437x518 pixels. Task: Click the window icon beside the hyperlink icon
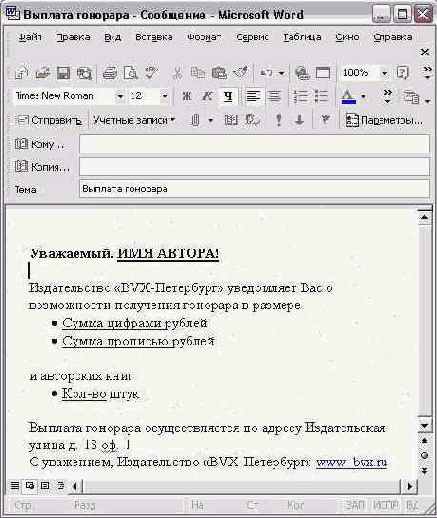point(323,73)
